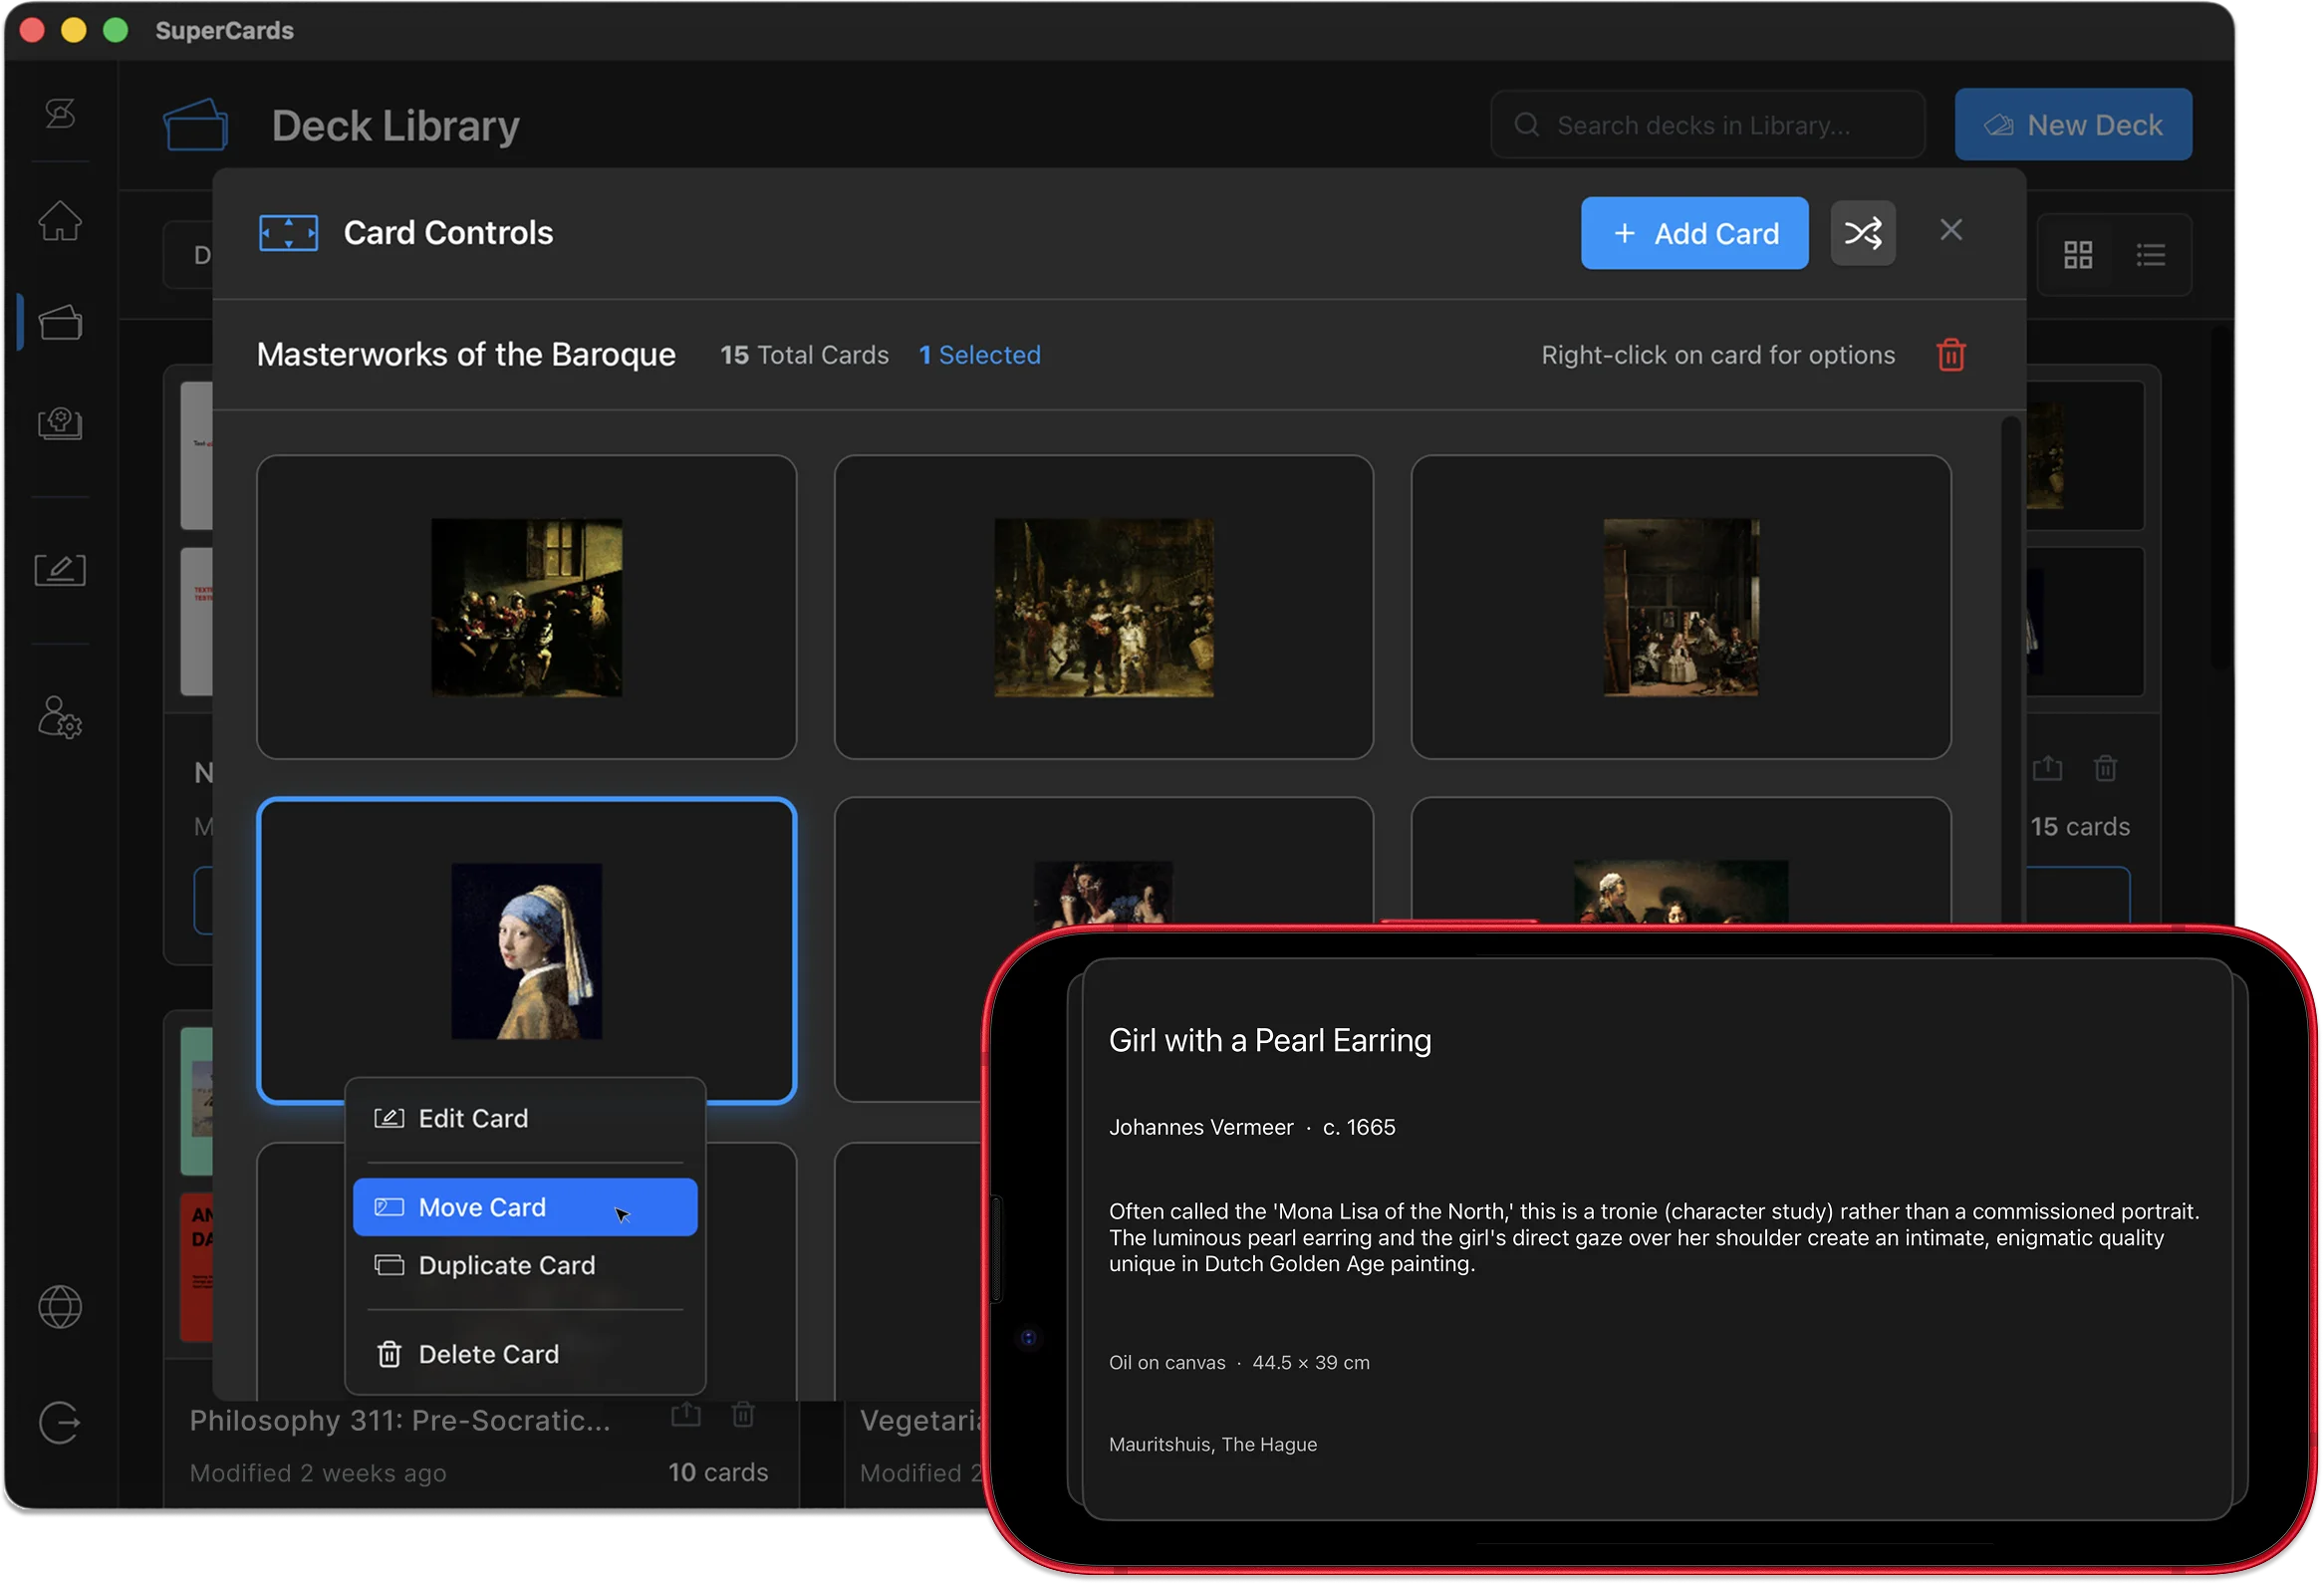Open the Home icon in sidebar
The width and height of the screenshot is (2324, 1589).
point(60,221)
